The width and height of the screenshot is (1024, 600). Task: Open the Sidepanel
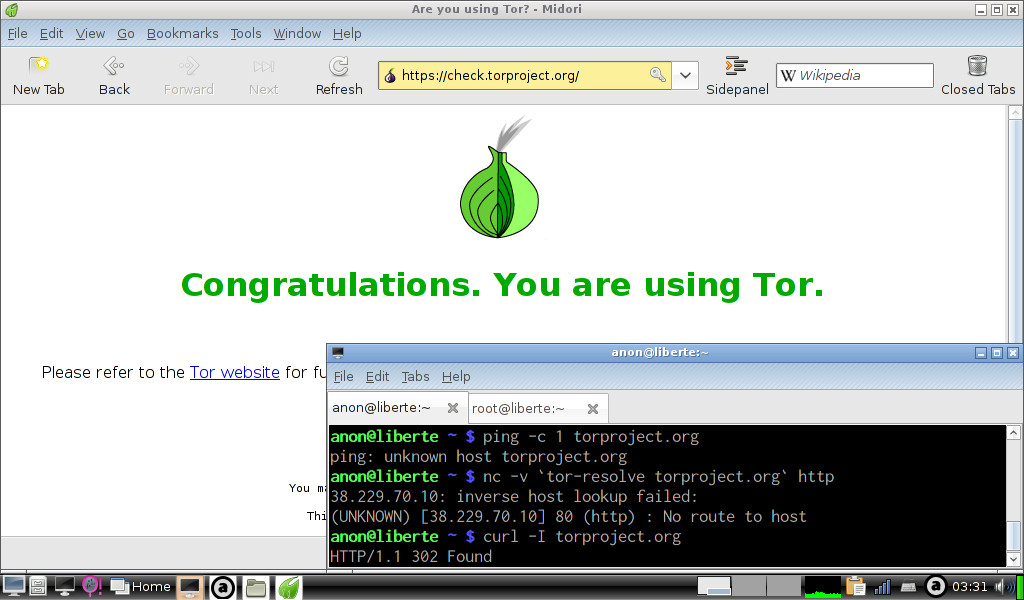[737, 76]
